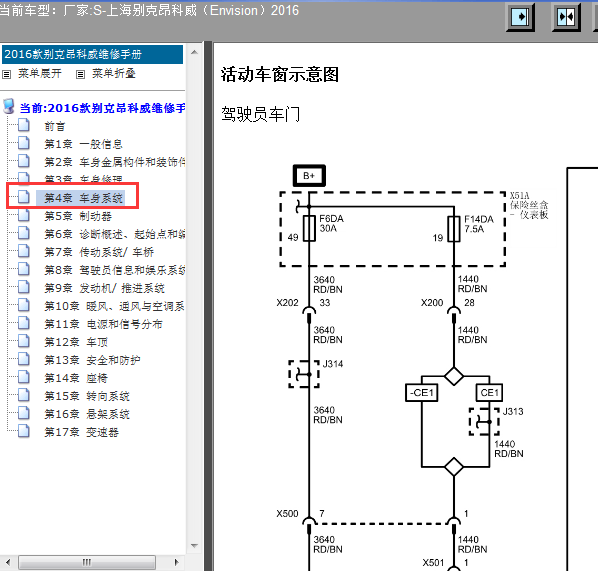598x571 pixels.
Task: Click the expand-panel arrow toolbar icon
Action: tap(520, 17)
